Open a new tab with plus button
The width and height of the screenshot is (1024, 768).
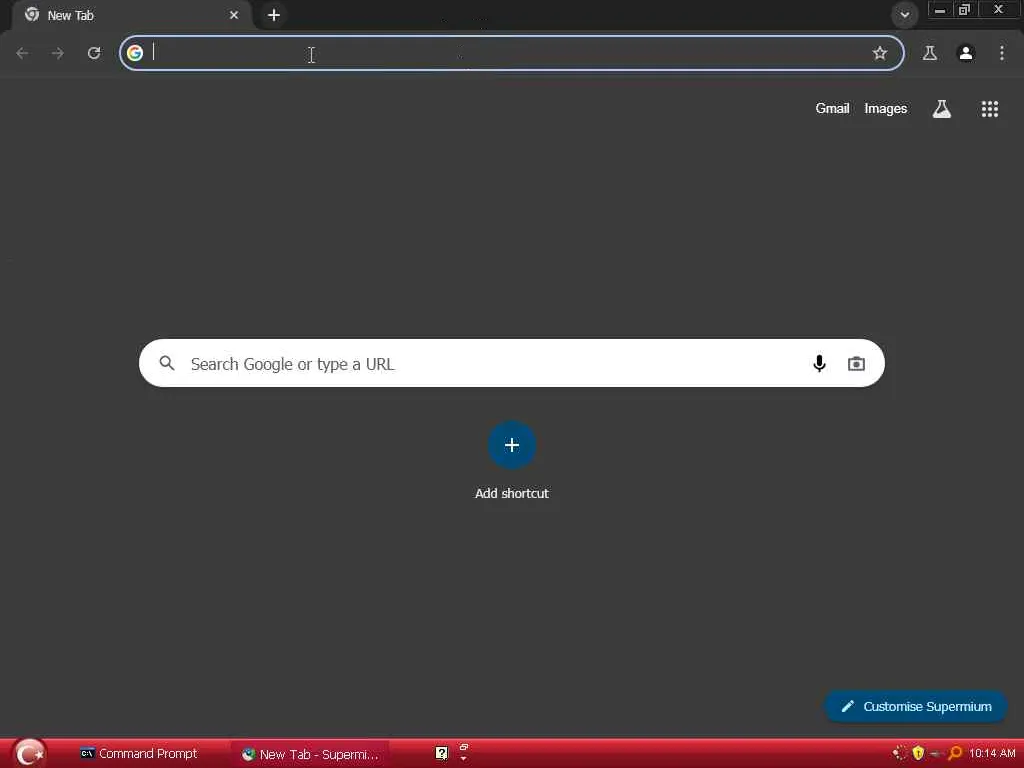274,15
